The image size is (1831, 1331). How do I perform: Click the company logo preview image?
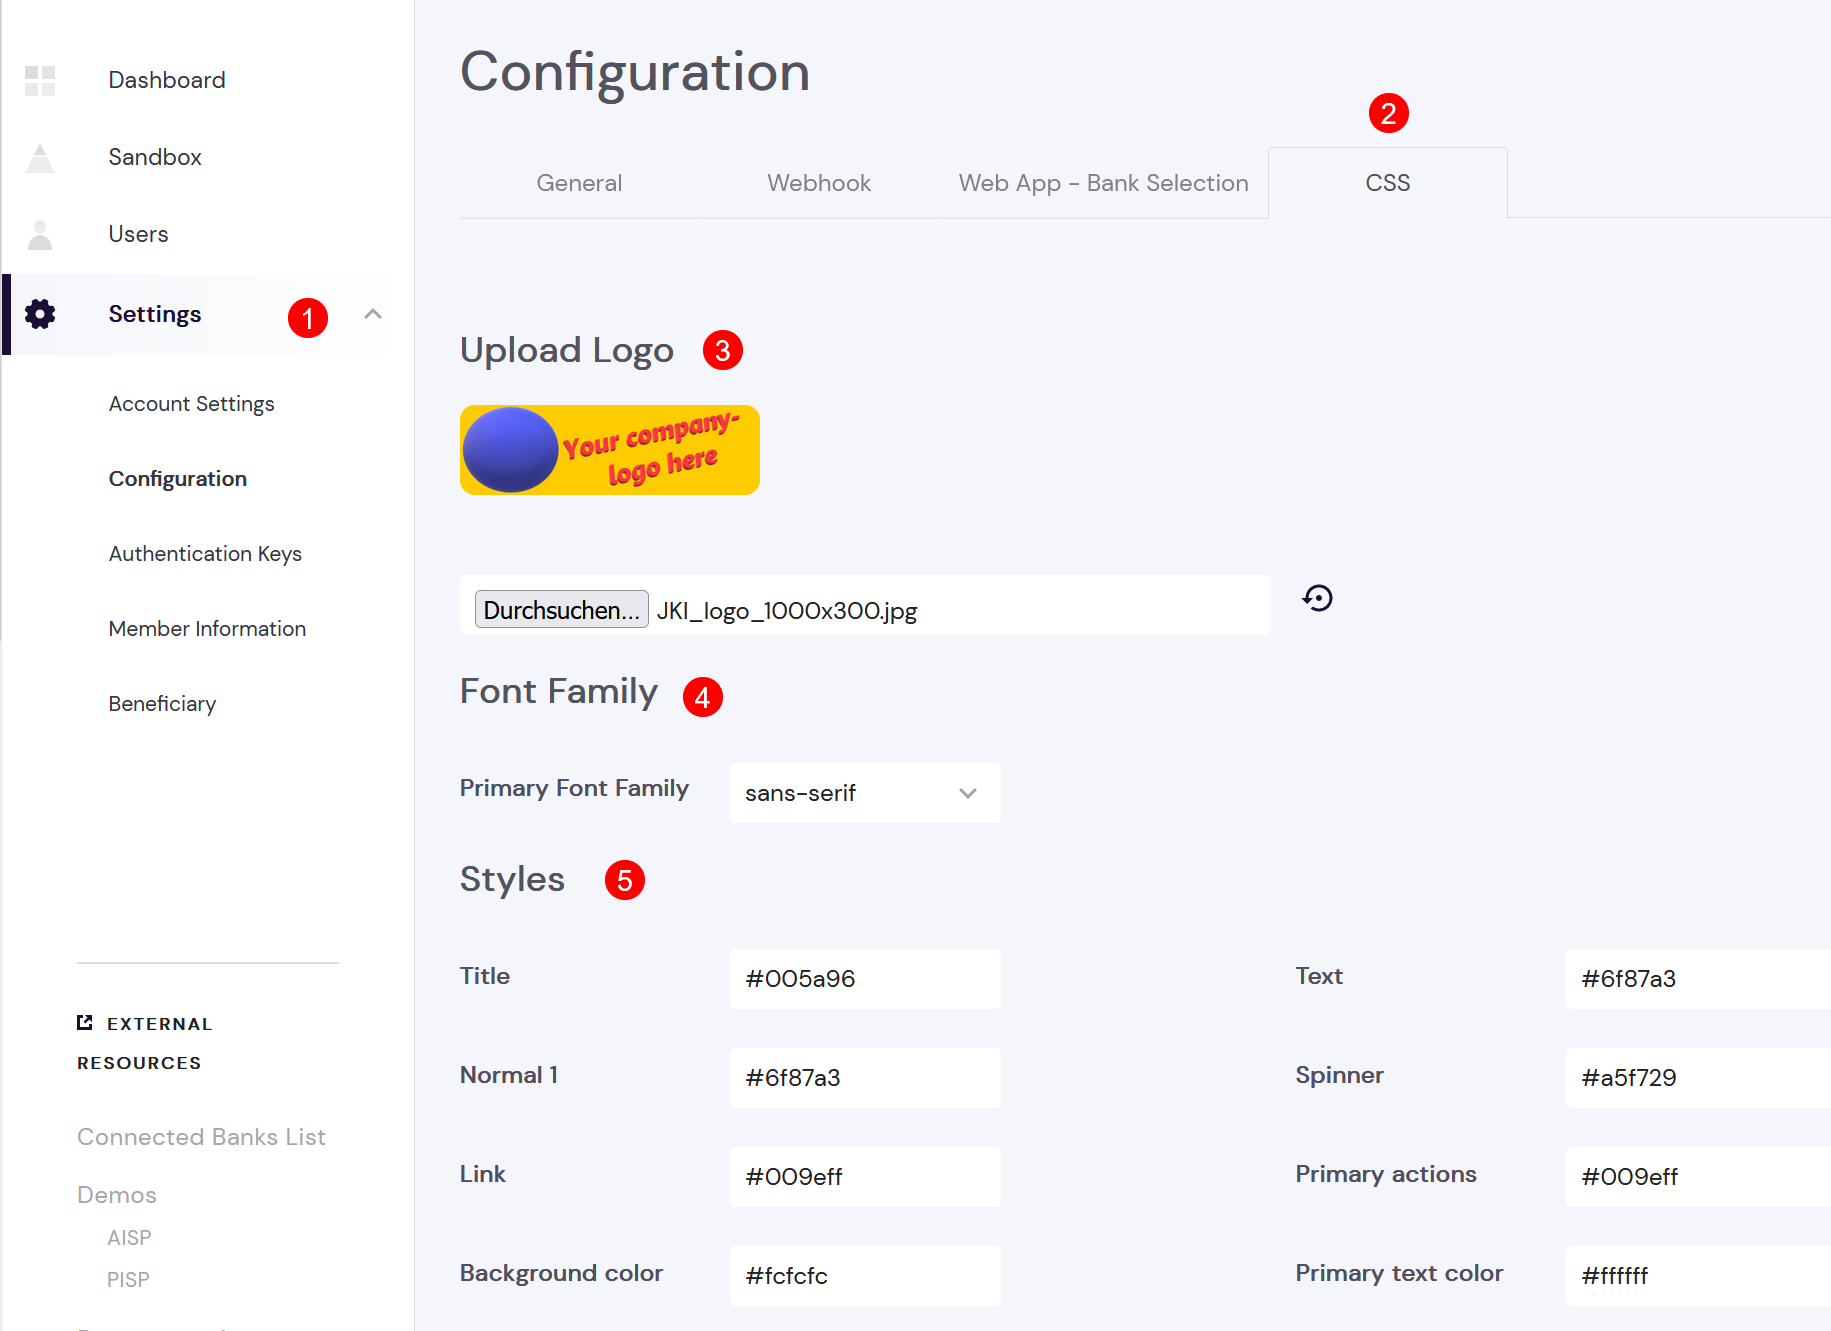click(610, 450)
